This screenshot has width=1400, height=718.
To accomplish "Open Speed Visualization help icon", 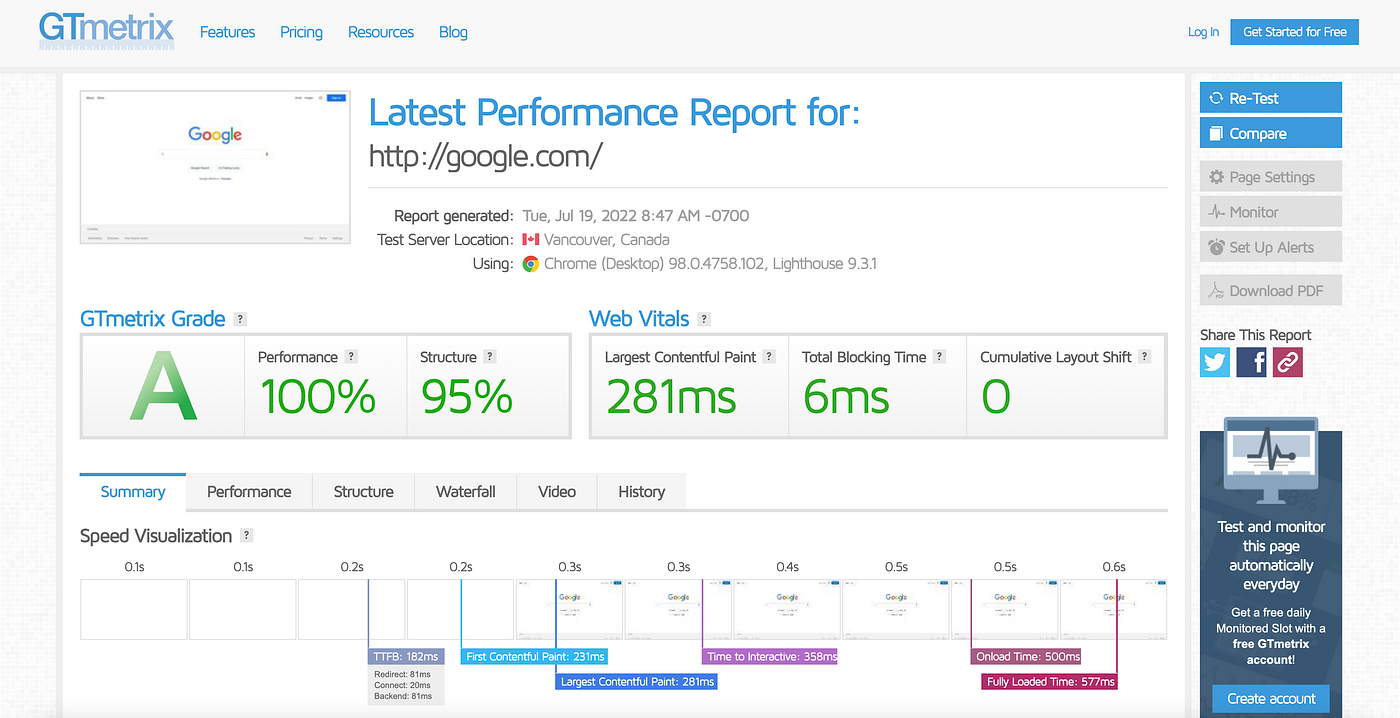I will (247, 535).
